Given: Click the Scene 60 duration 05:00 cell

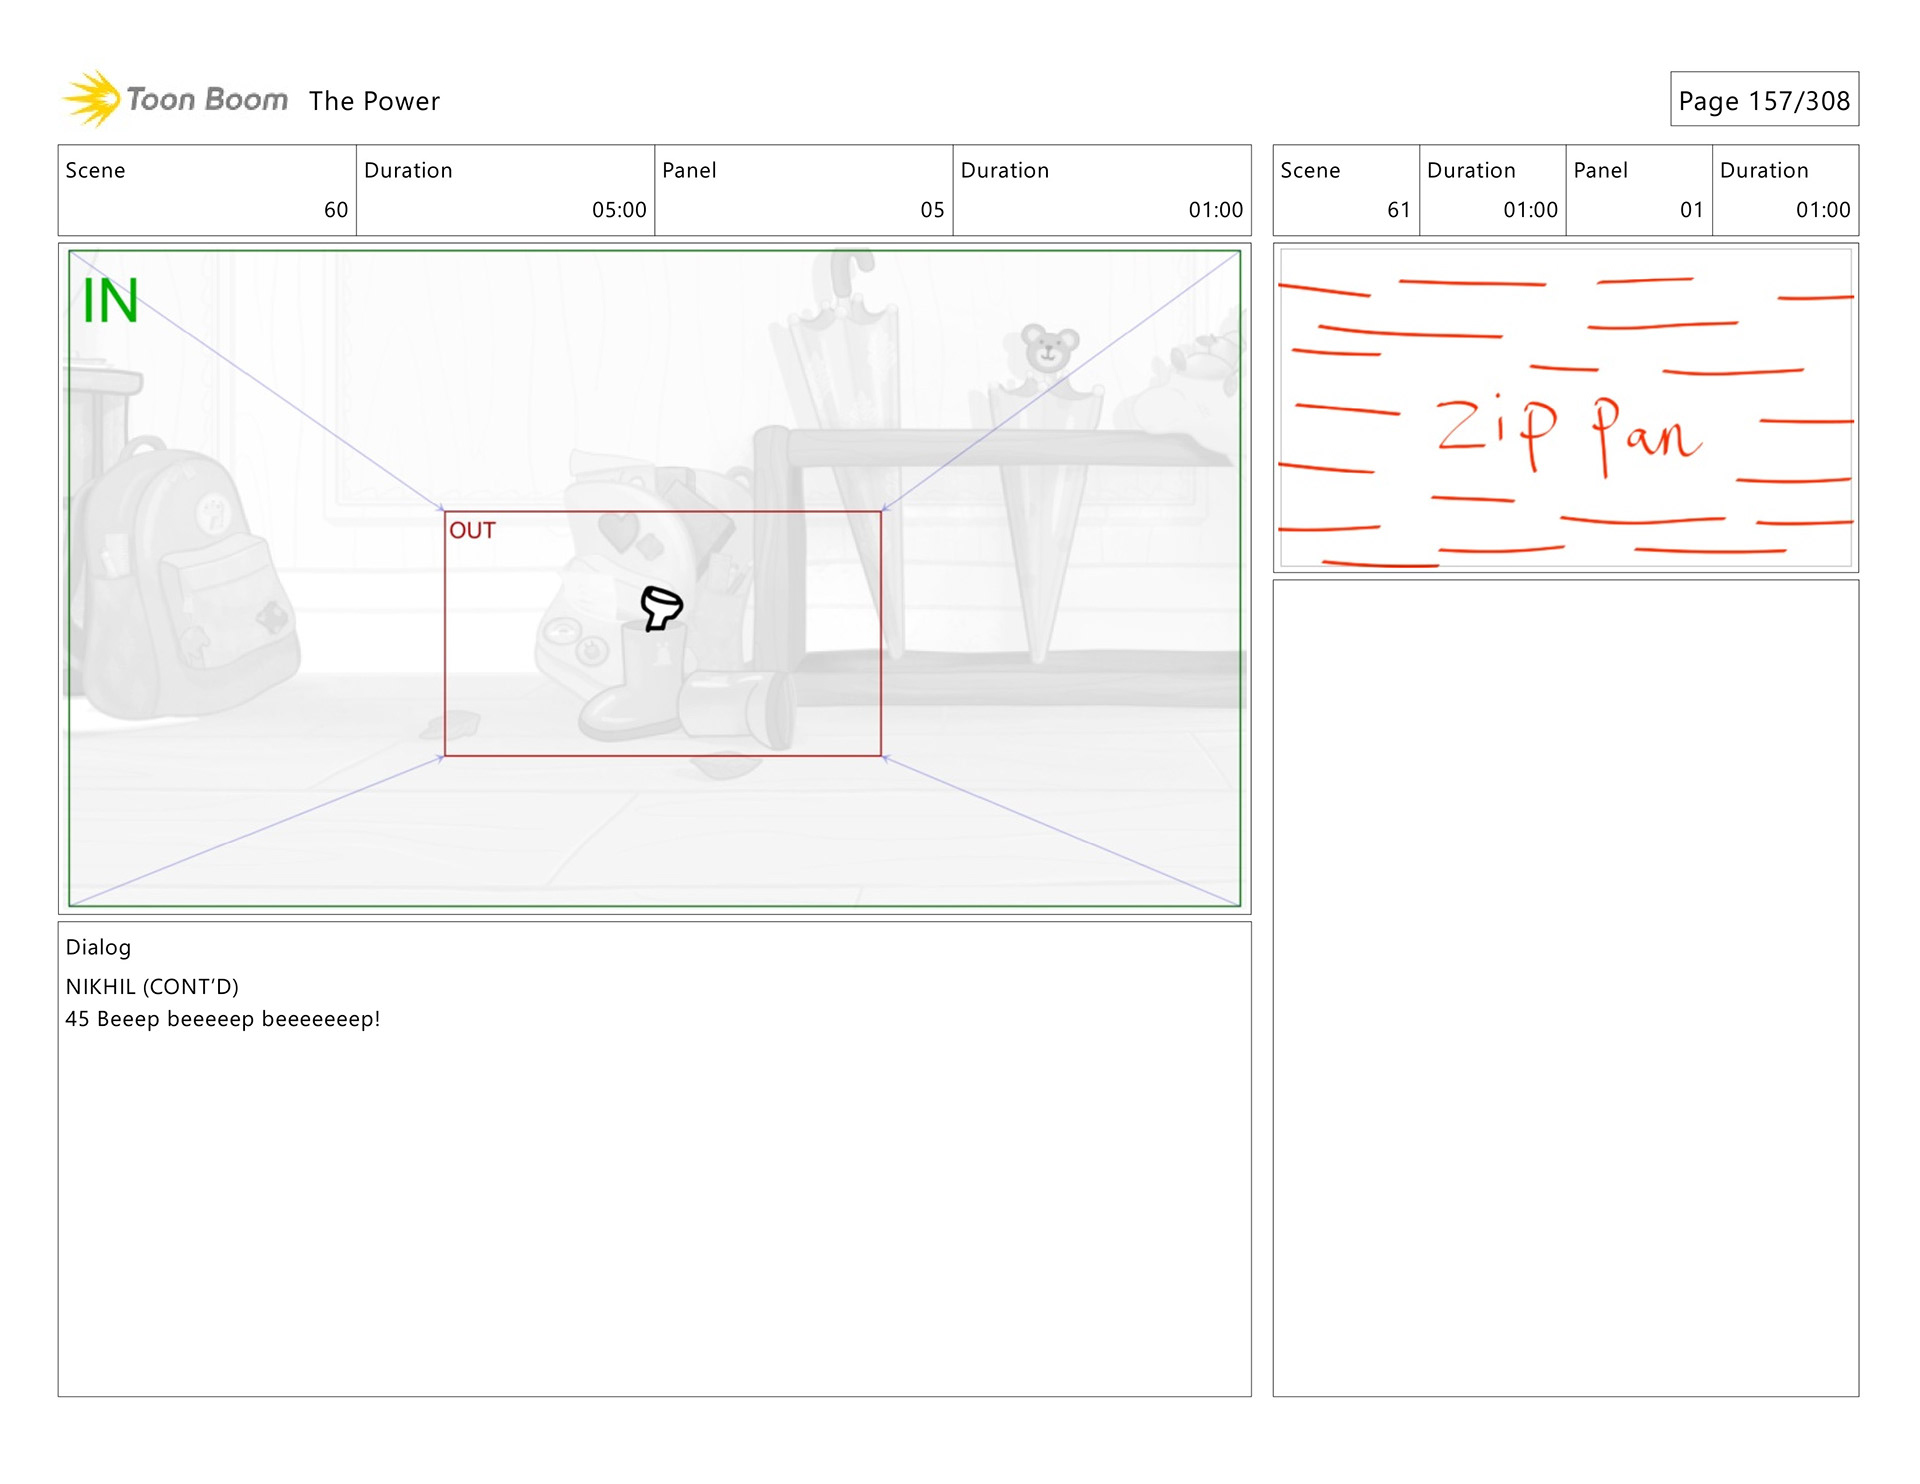Looking at the screenshot, I should point(505,190).
